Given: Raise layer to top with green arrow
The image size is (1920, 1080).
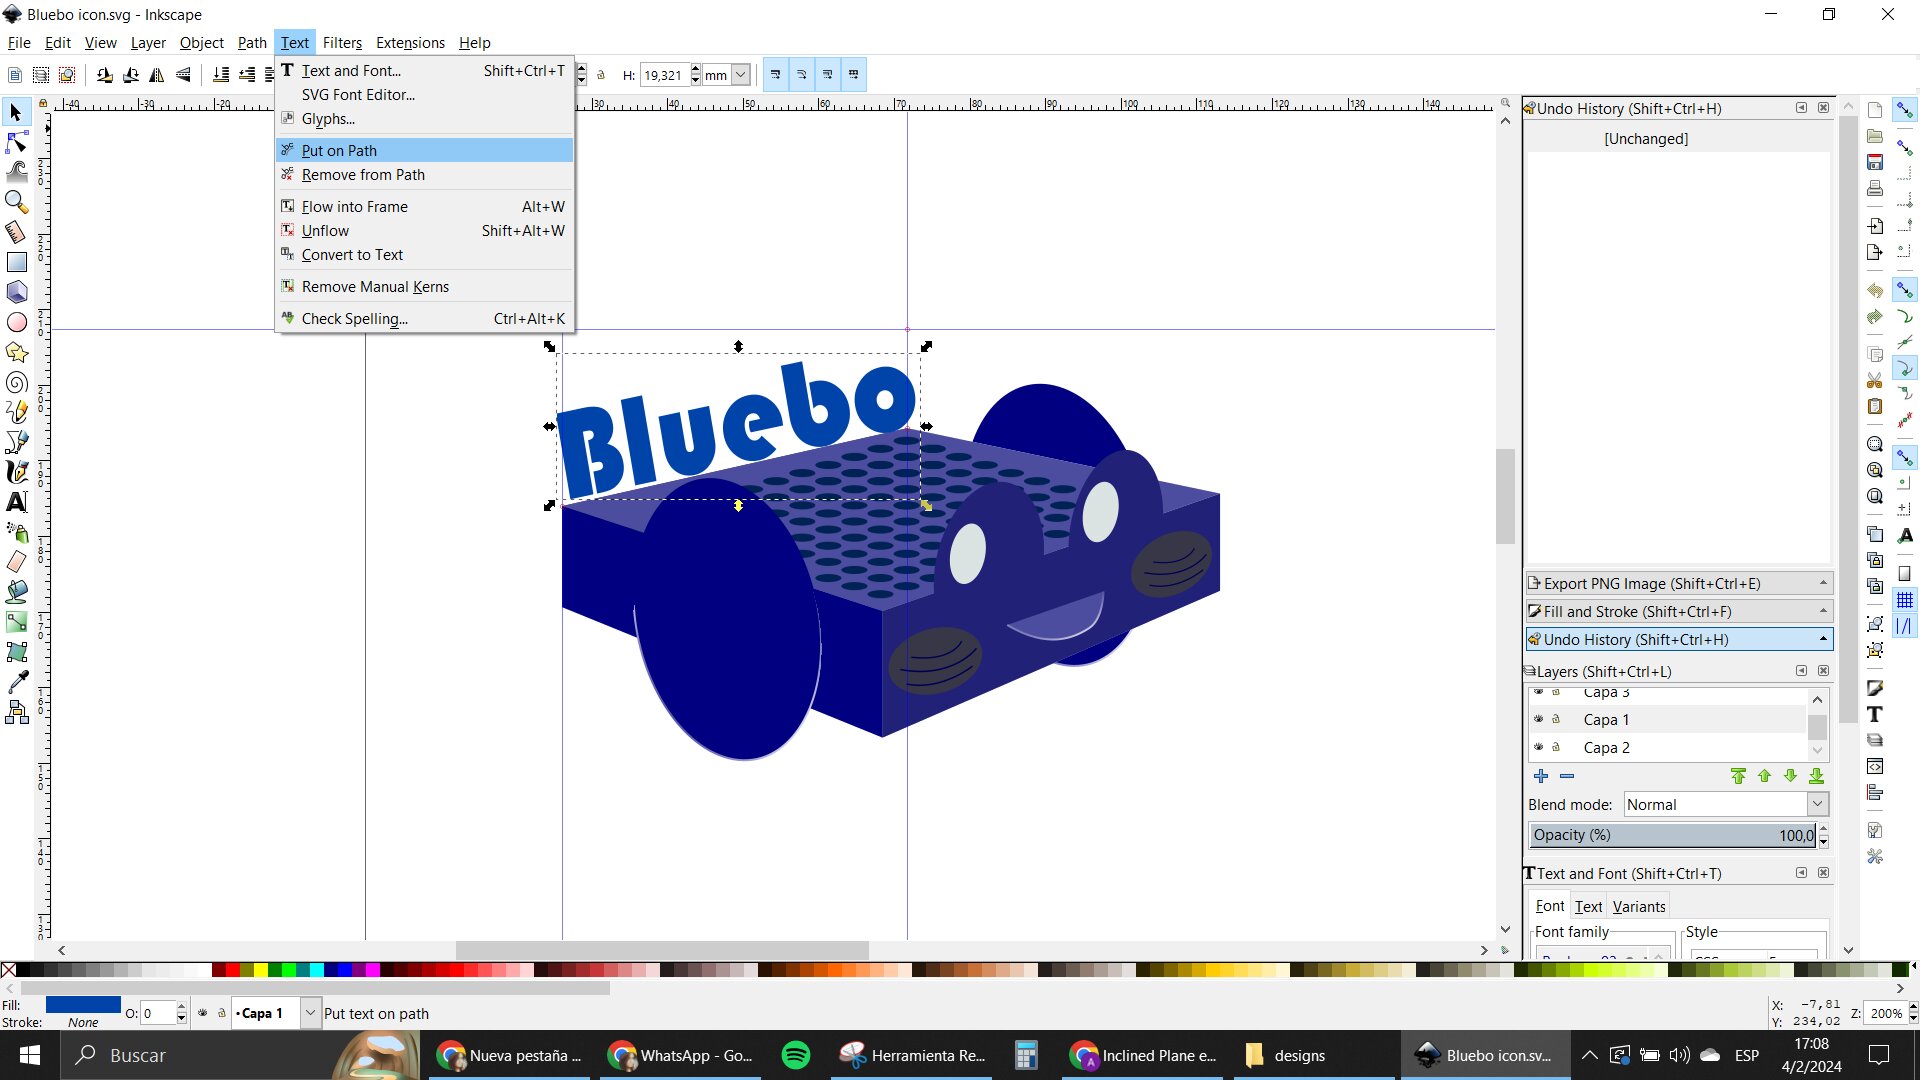Looking at the screenshot, I should [x=1738, y=776].
